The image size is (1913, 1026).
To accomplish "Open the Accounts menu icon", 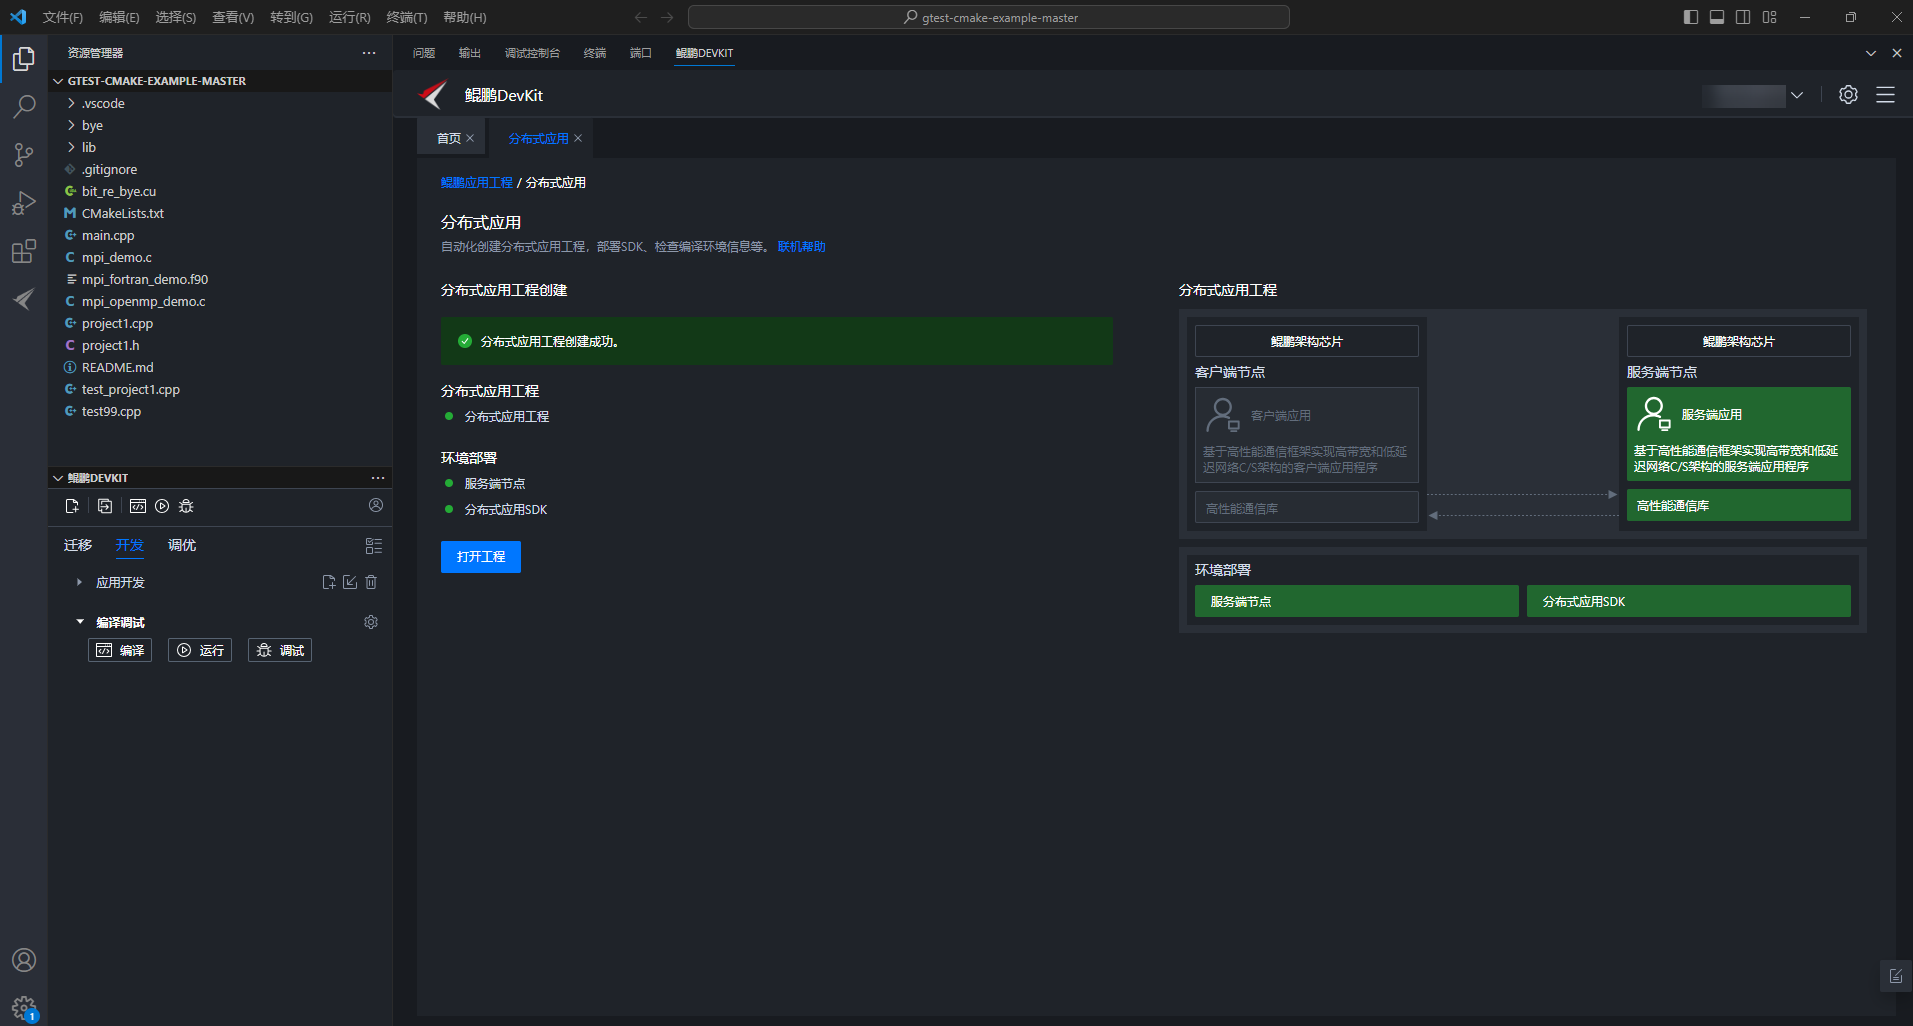I will point(24,960).
